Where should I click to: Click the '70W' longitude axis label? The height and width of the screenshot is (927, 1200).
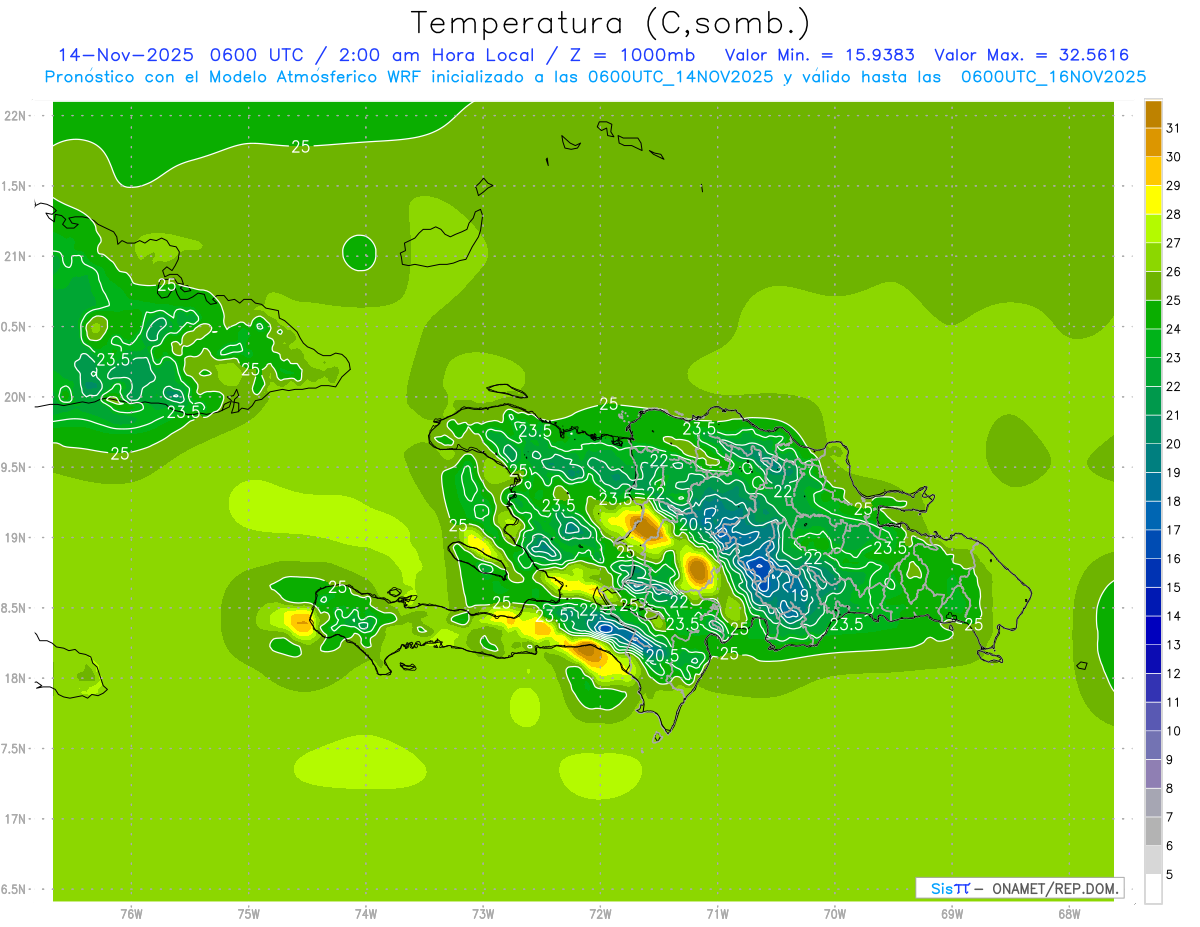pyautogui.click(x=835, y=914)
